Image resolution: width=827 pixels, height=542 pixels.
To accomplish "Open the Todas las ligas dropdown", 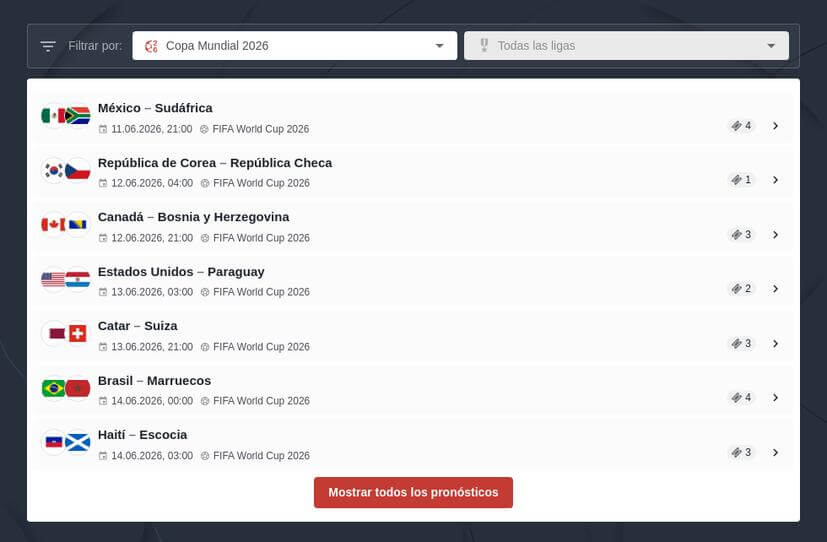I will point(626,45).
